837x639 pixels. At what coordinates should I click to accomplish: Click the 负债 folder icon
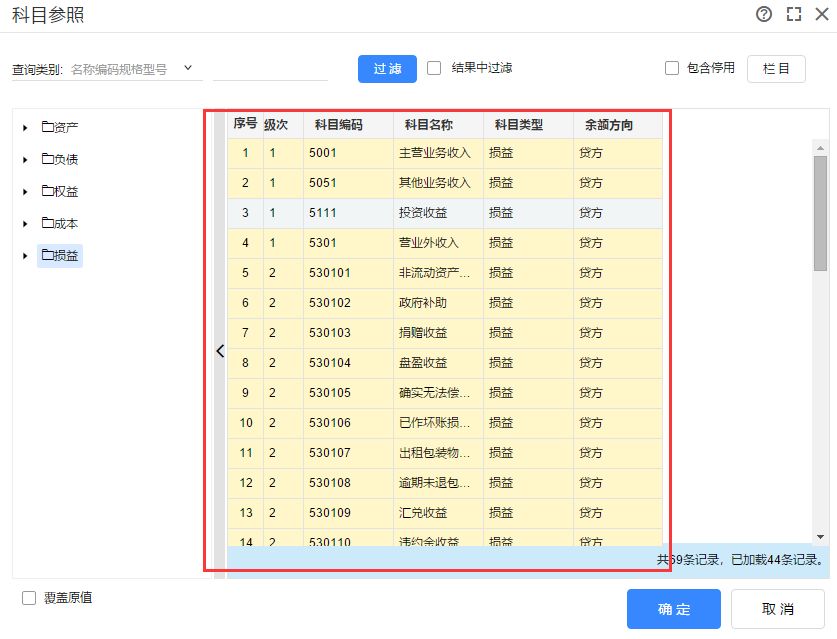pos(48,159)
